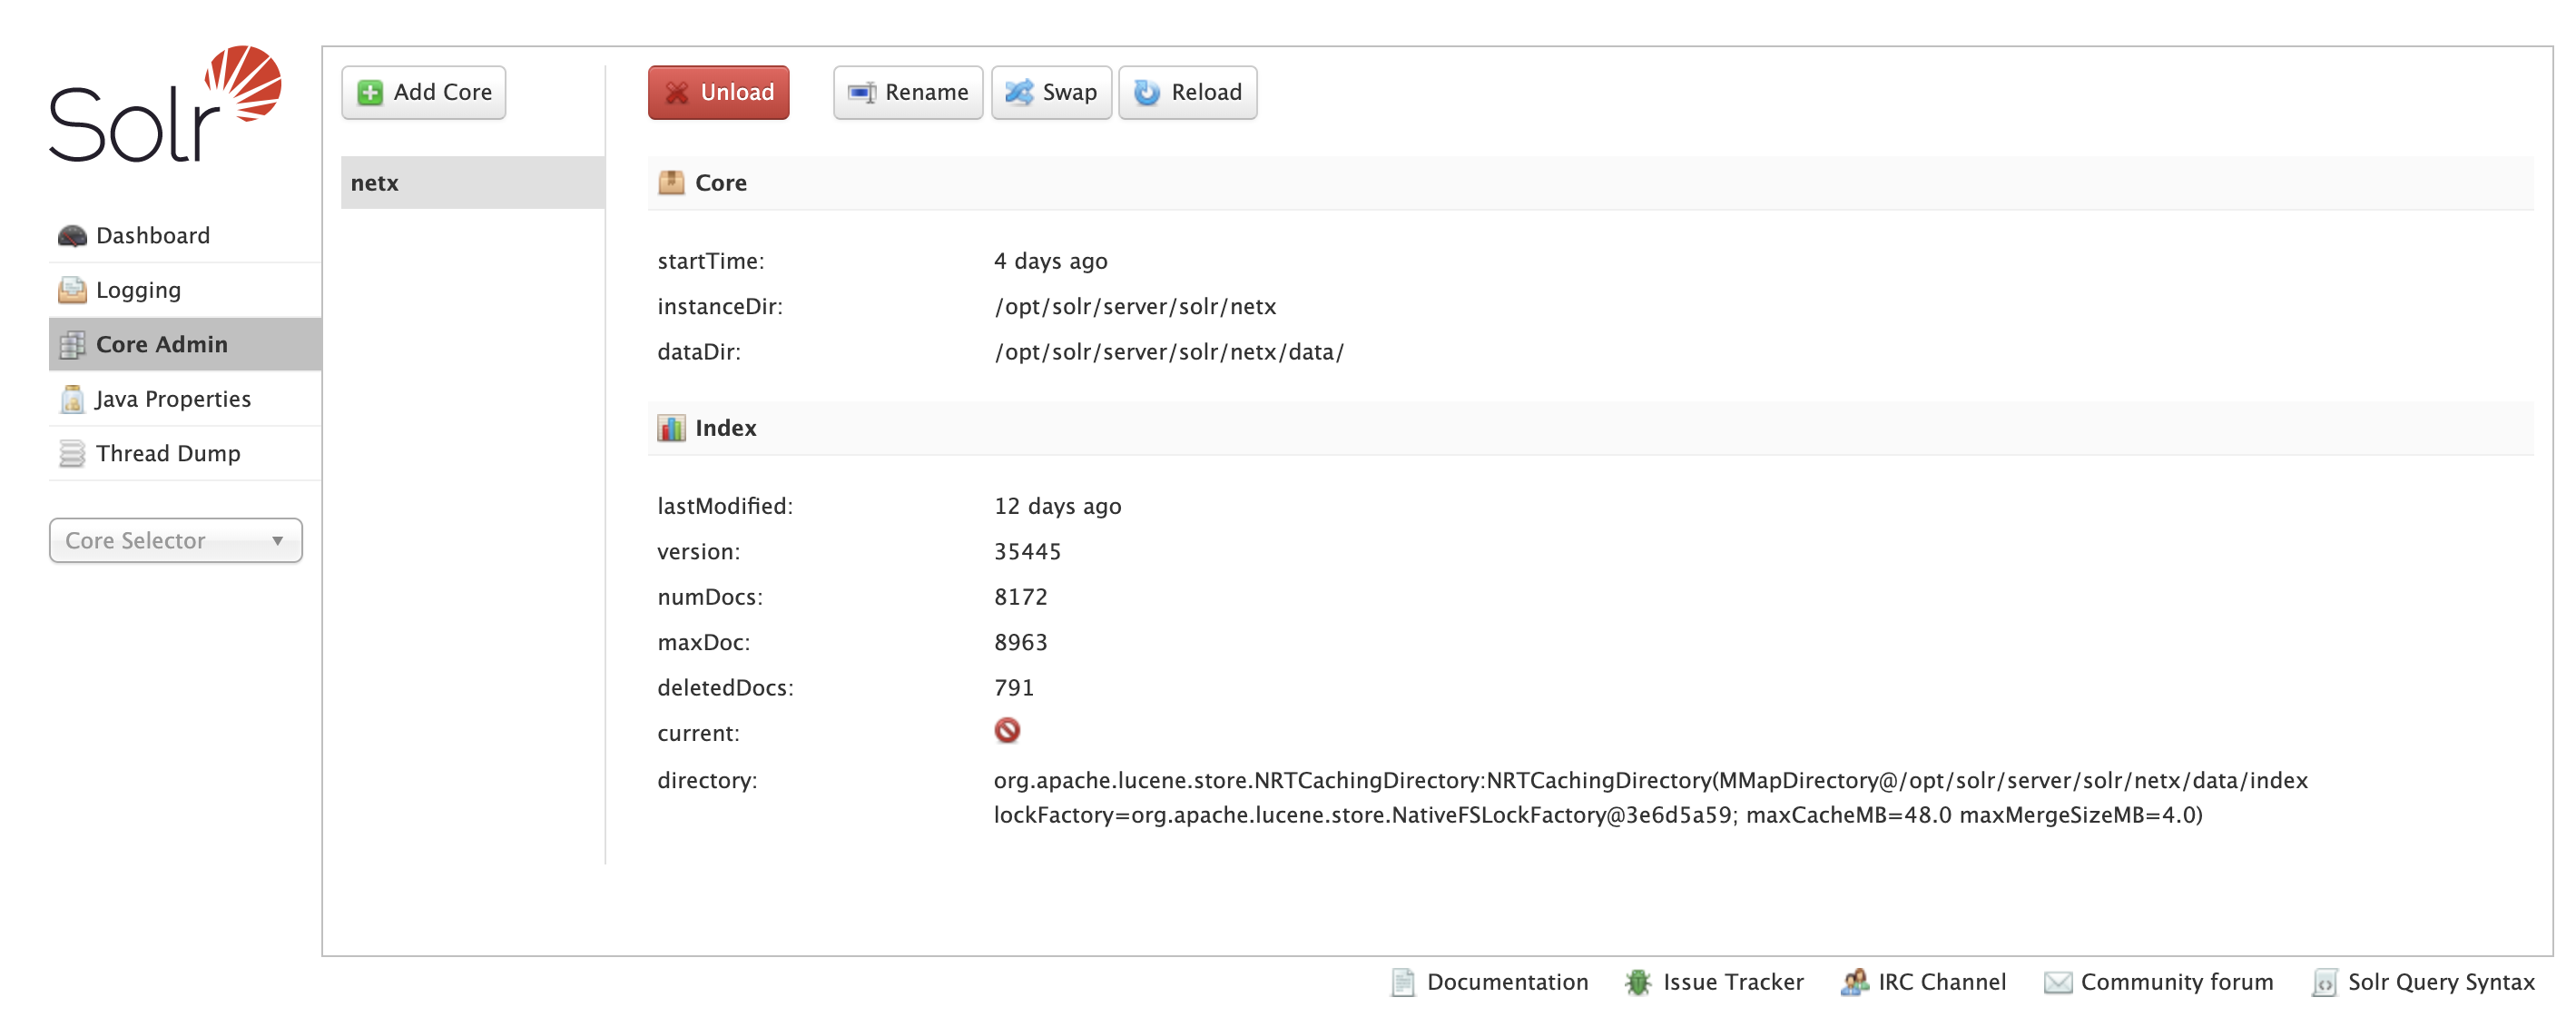
Task: Click the Community forum envelope icon
Action: pyautogui.click(x=2057, y=982)
